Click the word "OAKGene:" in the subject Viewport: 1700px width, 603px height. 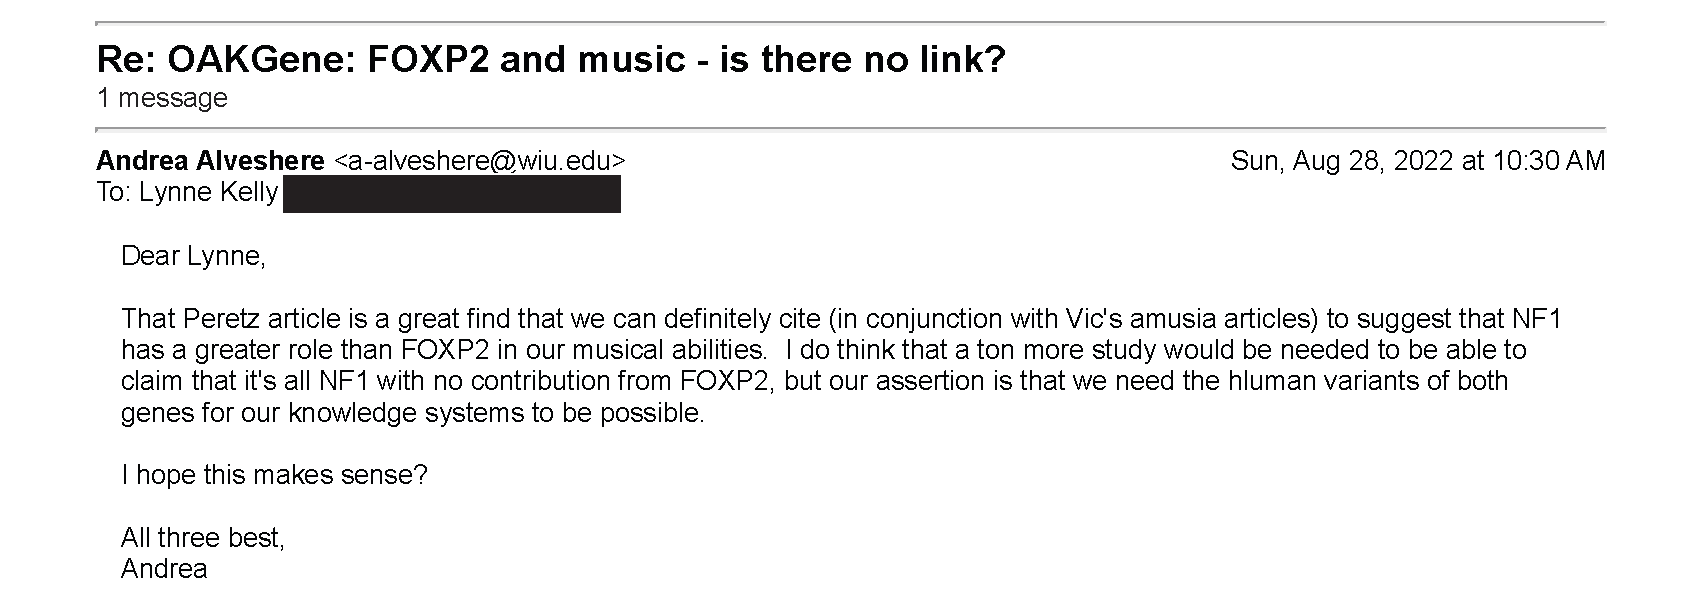point(263,60)
